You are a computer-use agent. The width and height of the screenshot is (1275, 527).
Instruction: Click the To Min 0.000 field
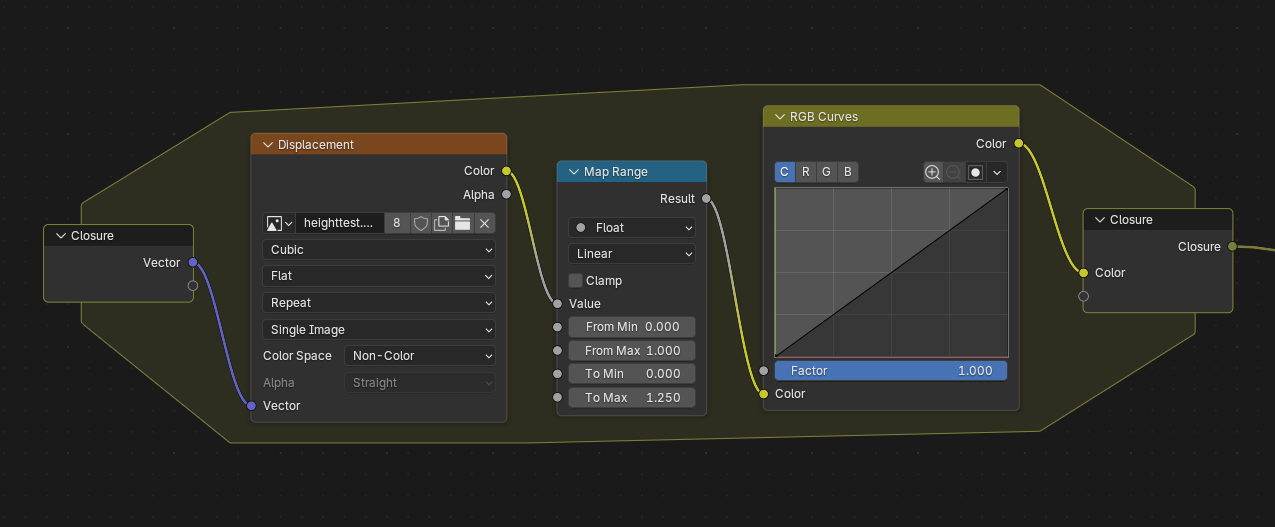pos(632,374)
